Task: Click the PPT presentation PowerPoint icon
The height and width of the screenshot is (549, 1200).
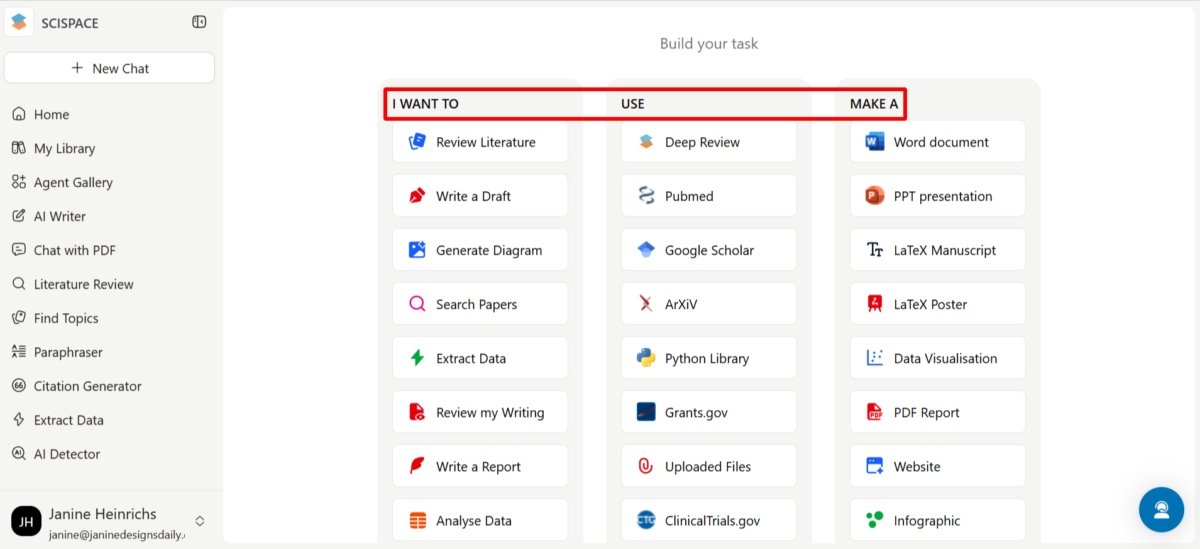Action: [875, 196]
